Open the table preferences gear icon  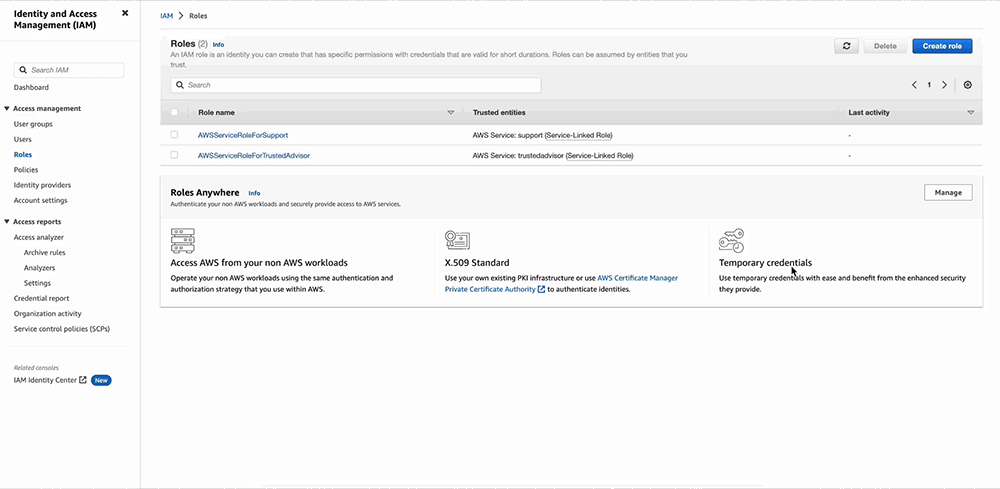pyautogui.click(x=967, y=85)
